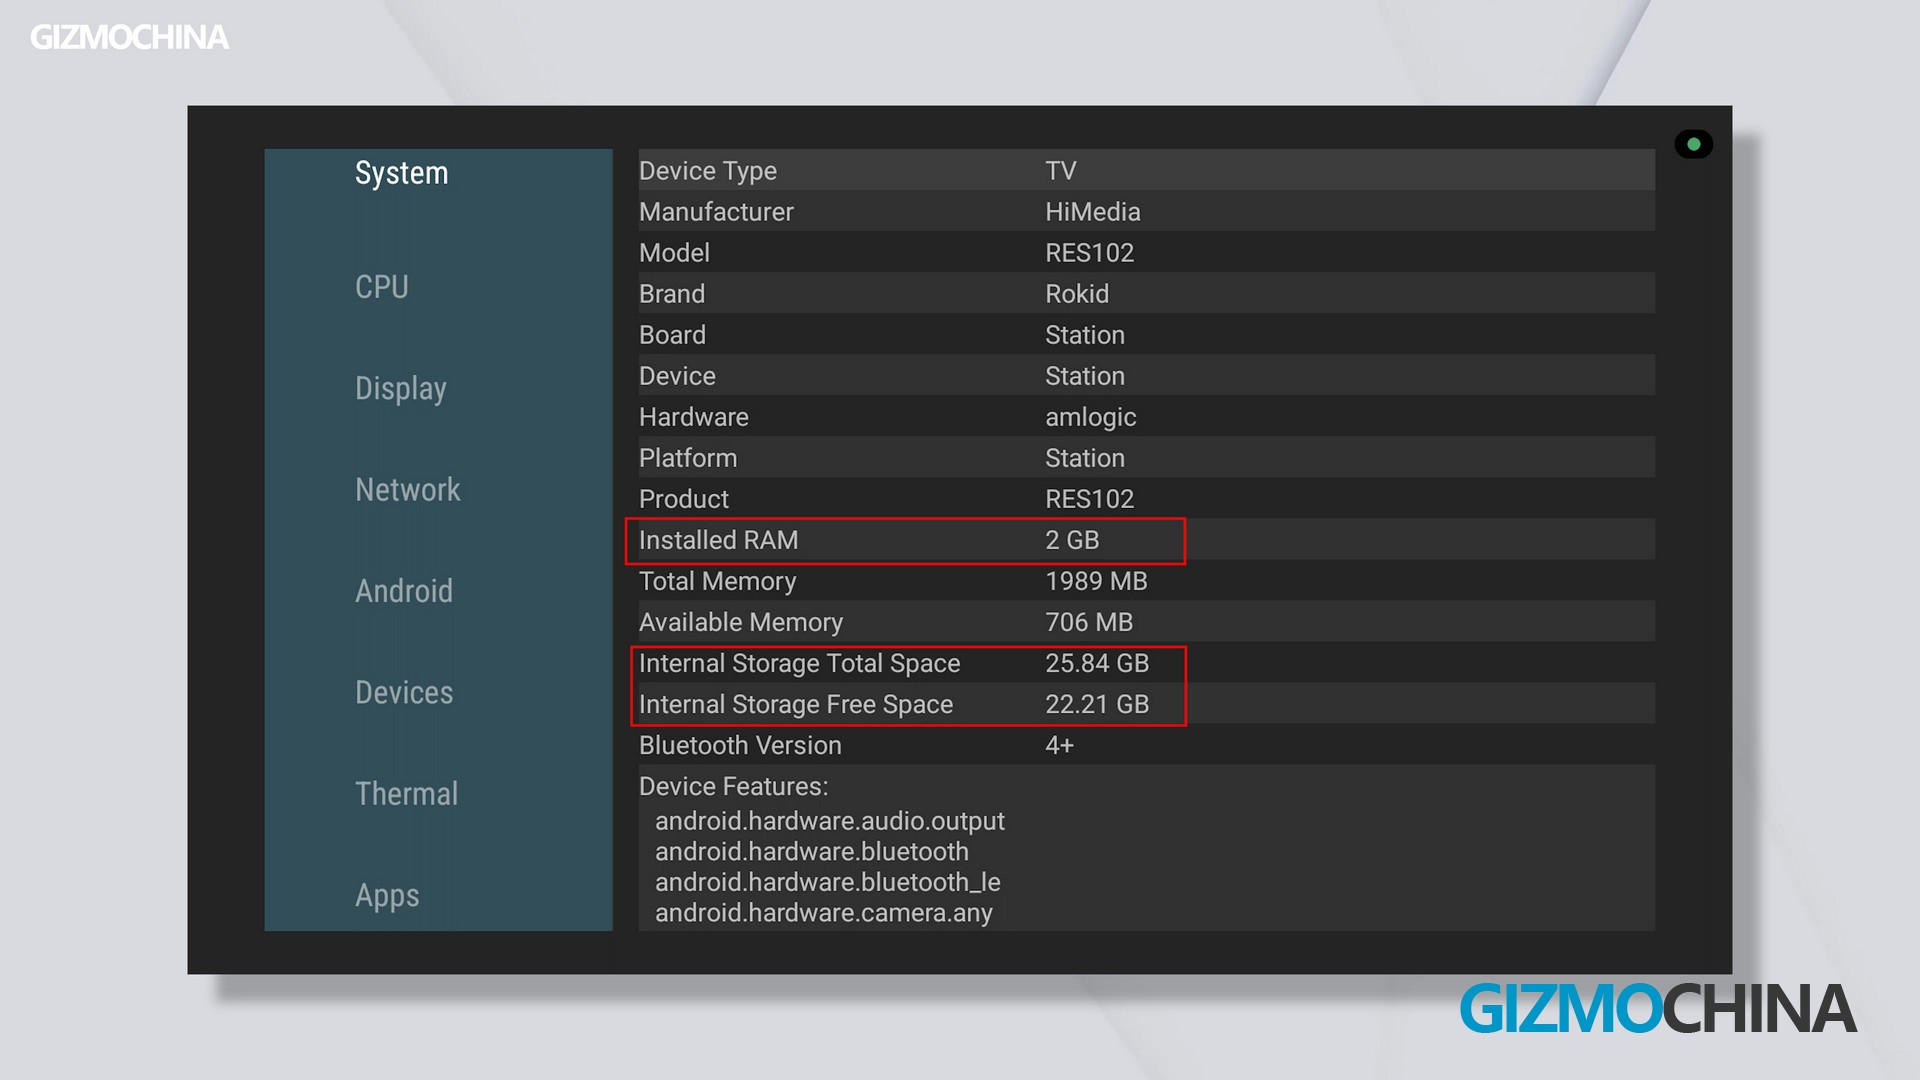Click the HiMedia manufacturer value
Viewport: 1920px width, 1080px height.
tap(1093, 212)
